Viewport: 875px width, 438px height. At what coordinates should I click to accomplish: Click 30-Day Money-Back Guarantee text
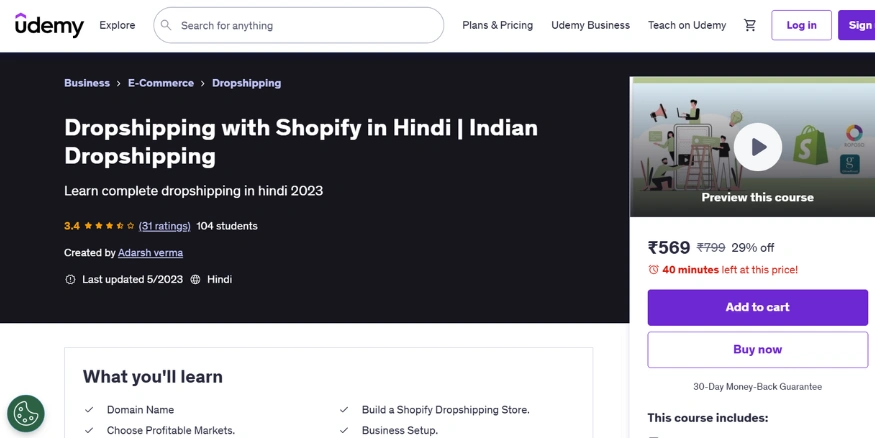757,387
